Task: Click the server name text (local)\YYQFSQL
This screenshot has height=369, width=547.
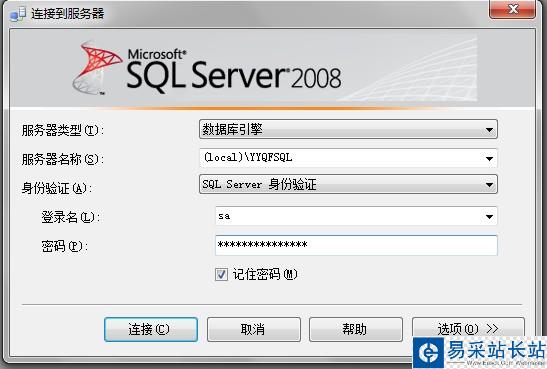Action: [x=248, y=157]
